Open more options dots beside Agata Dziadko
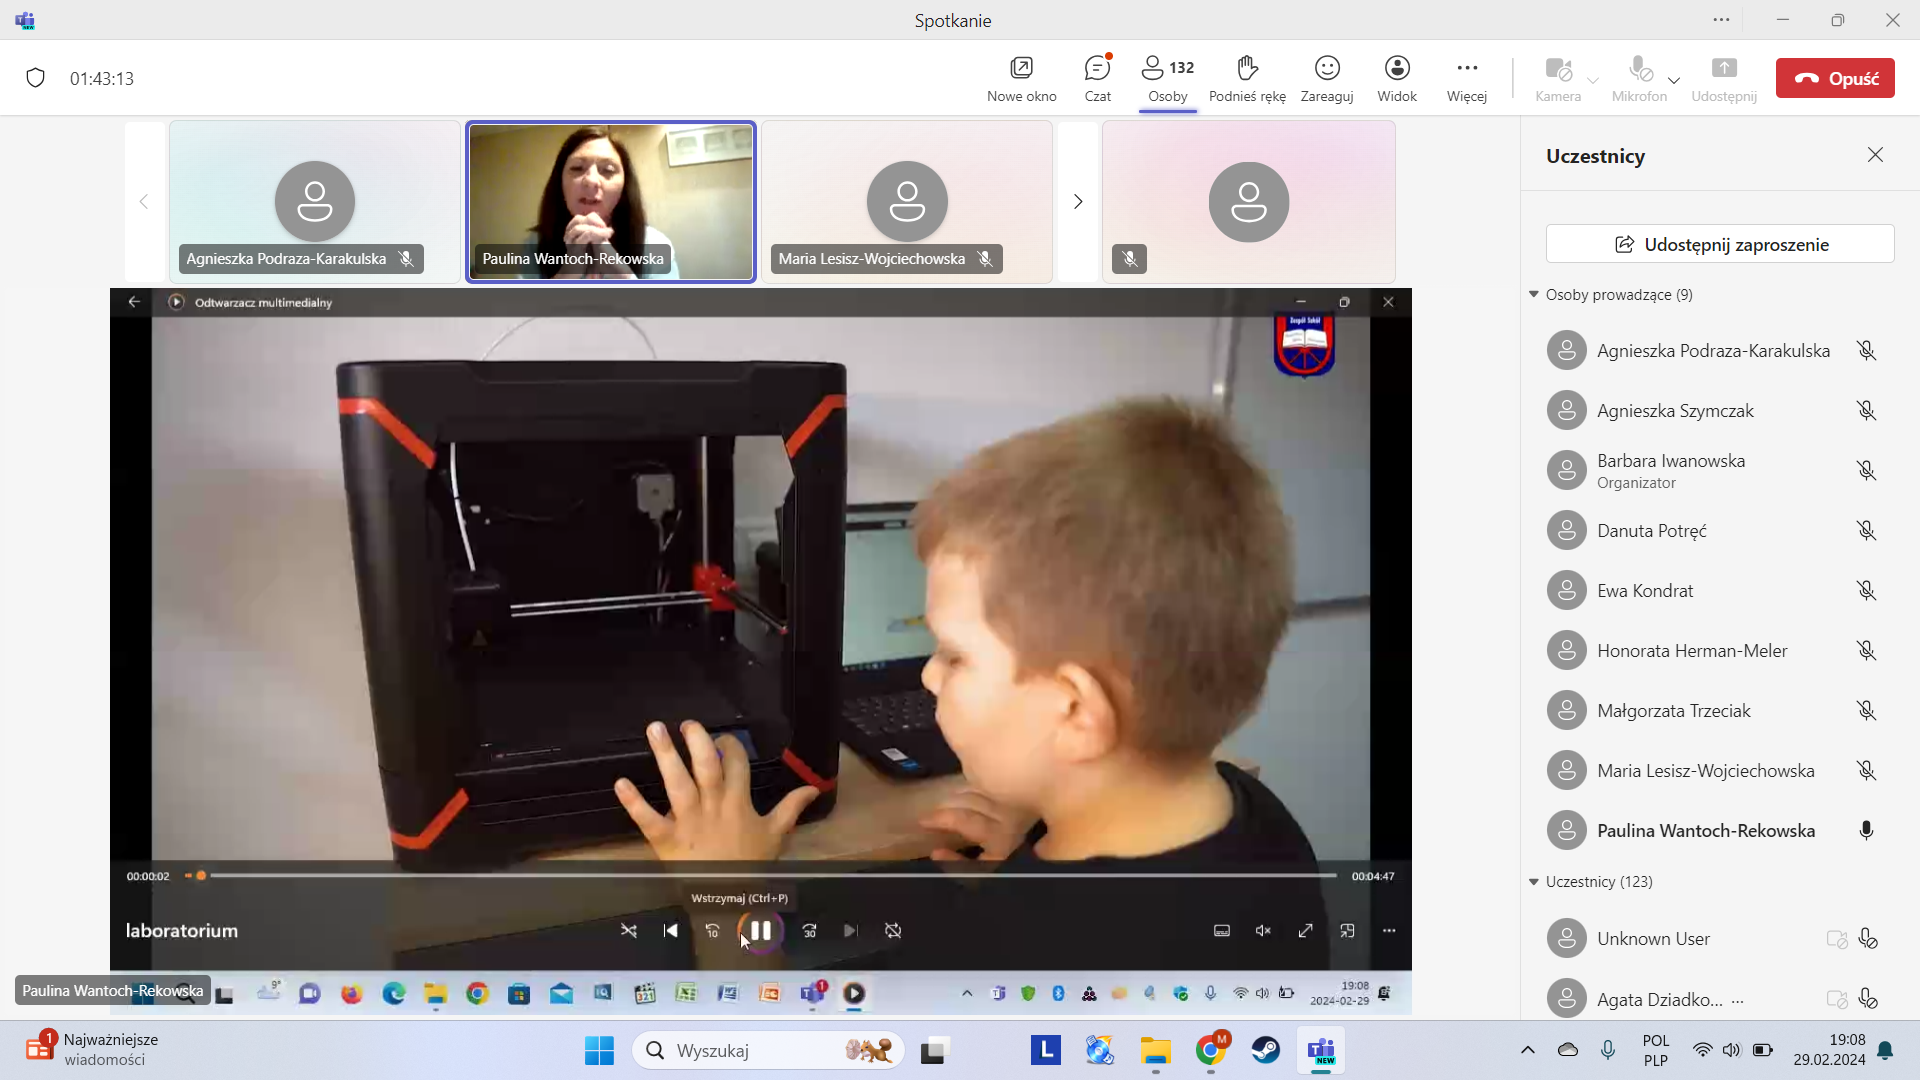The height and width of the screenshot is (1080, 1920). coord(1737,1000)
